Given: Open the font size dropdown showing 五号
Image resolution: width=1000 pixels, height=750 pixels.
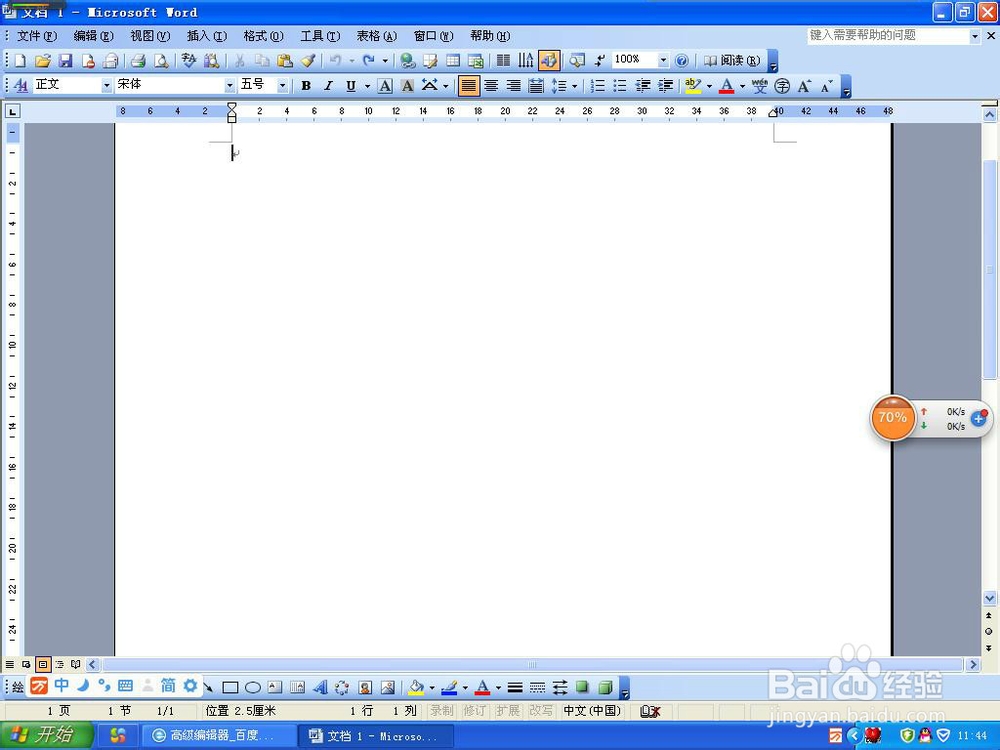Looking at the screenshot, I should tap(283, 85).
